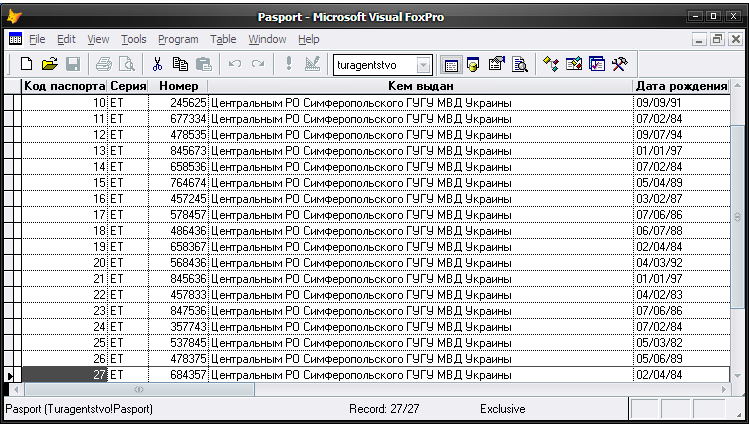
Task: Click the horizontal scrollbar right arrow
Action: (x=724, y=389)
